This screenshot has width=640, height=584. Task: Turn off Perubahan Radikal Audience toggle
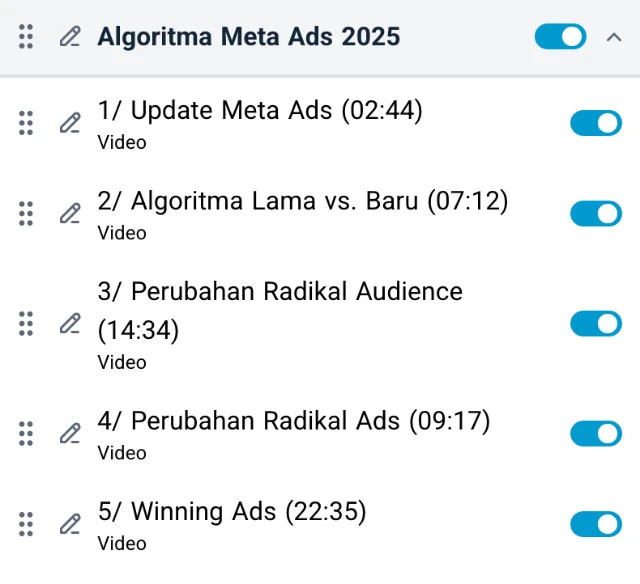pyautogui.click(x=595, y=323)
